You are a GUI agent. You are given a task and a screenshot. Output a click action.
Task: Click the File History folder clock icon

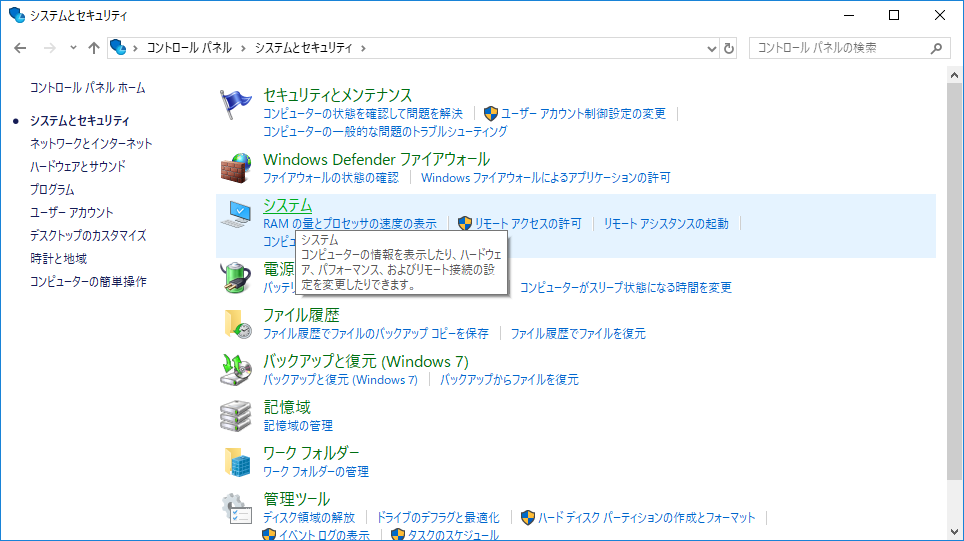coord(237,324)
